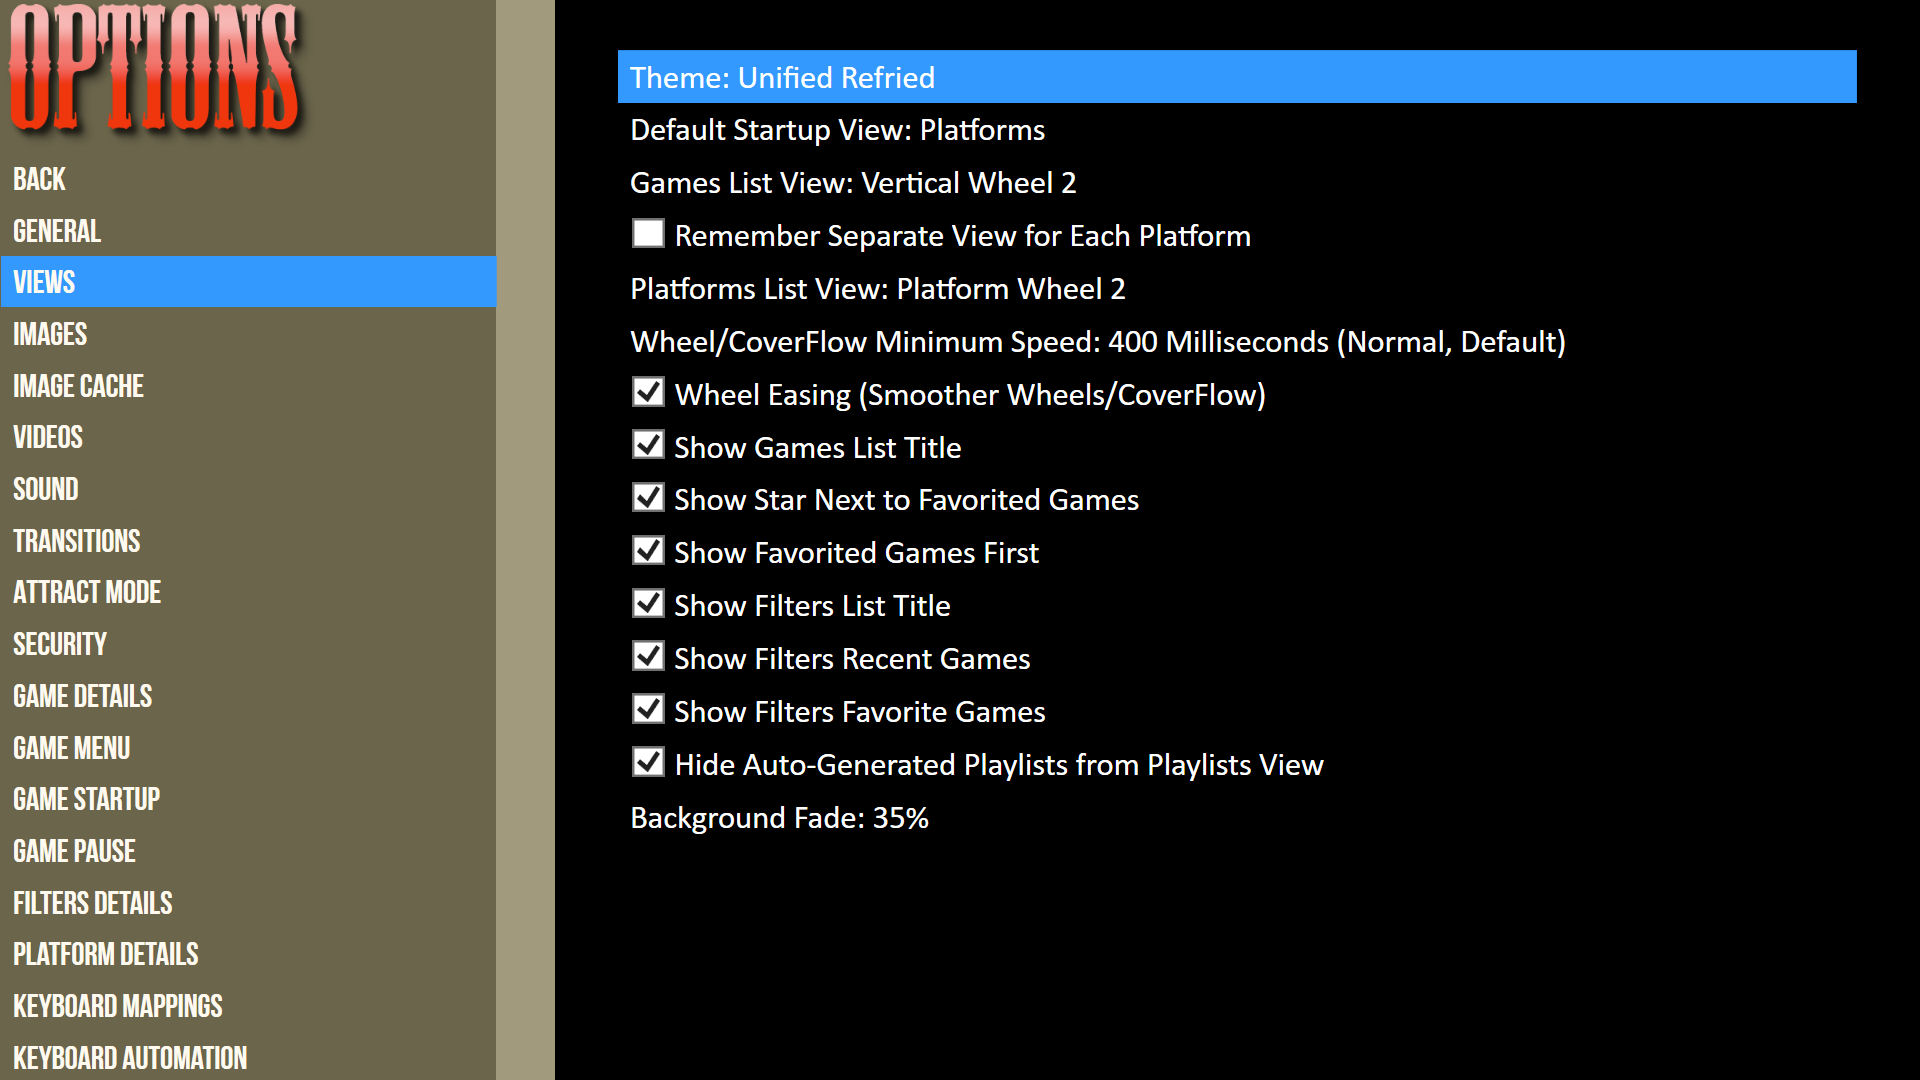Change Wheel/CoverFlow Minimum Speed setting

click(1237, 342)
